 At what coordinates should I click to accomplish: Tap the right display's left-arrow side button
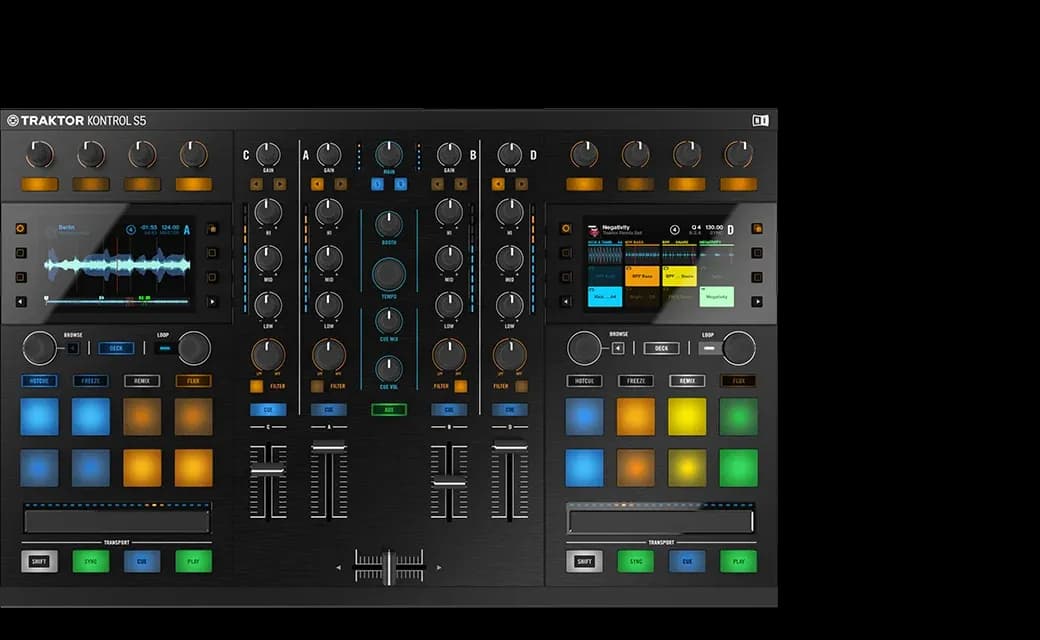[x=566, y=301]
